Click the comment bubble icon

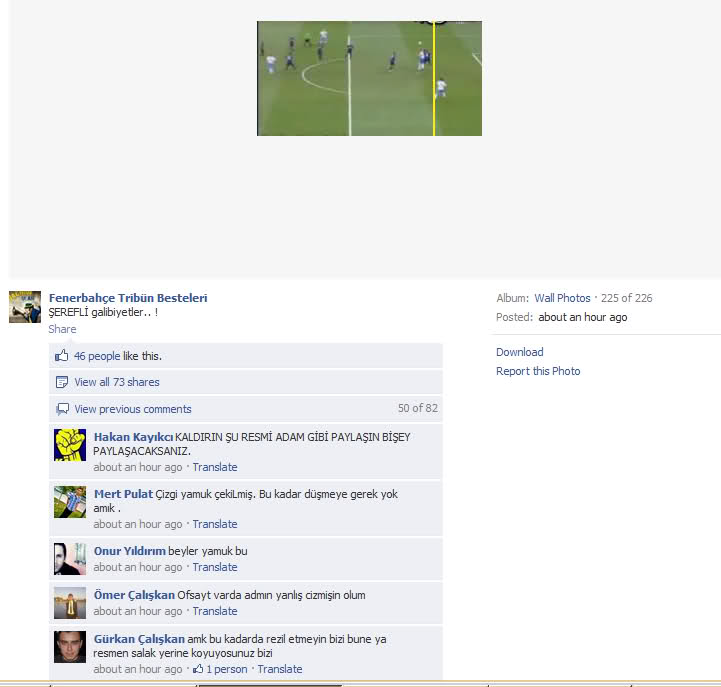62,409
